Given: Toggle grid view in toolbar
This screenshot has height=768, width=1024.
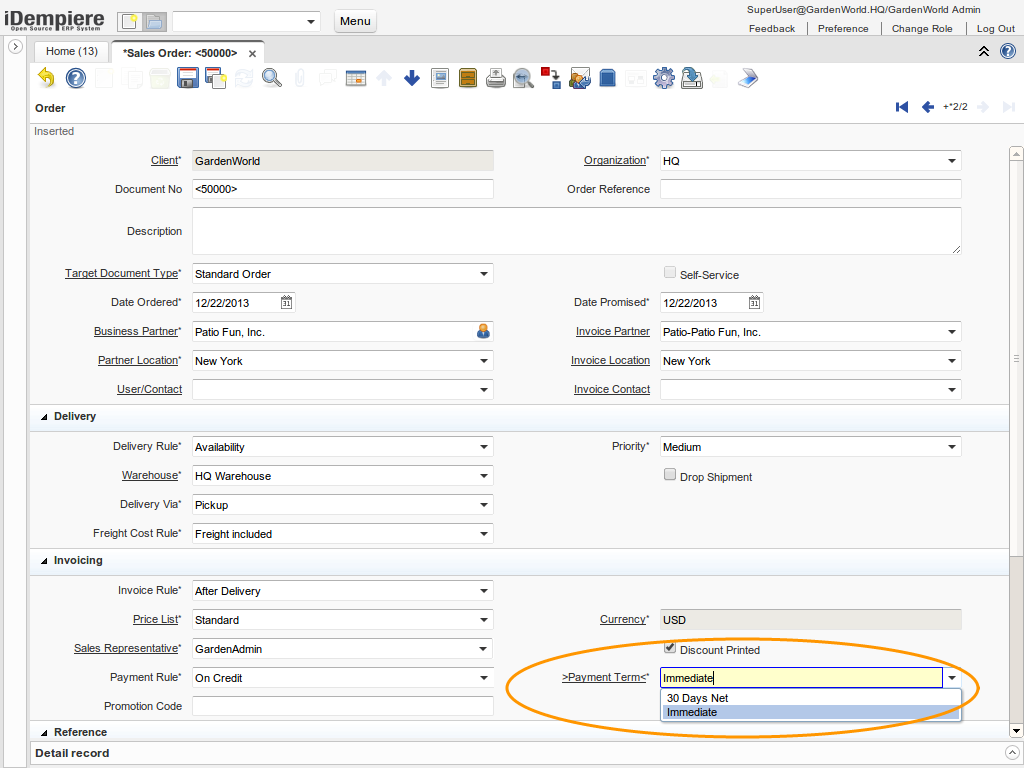Looking at the screenshot, I should coord(356,78).
